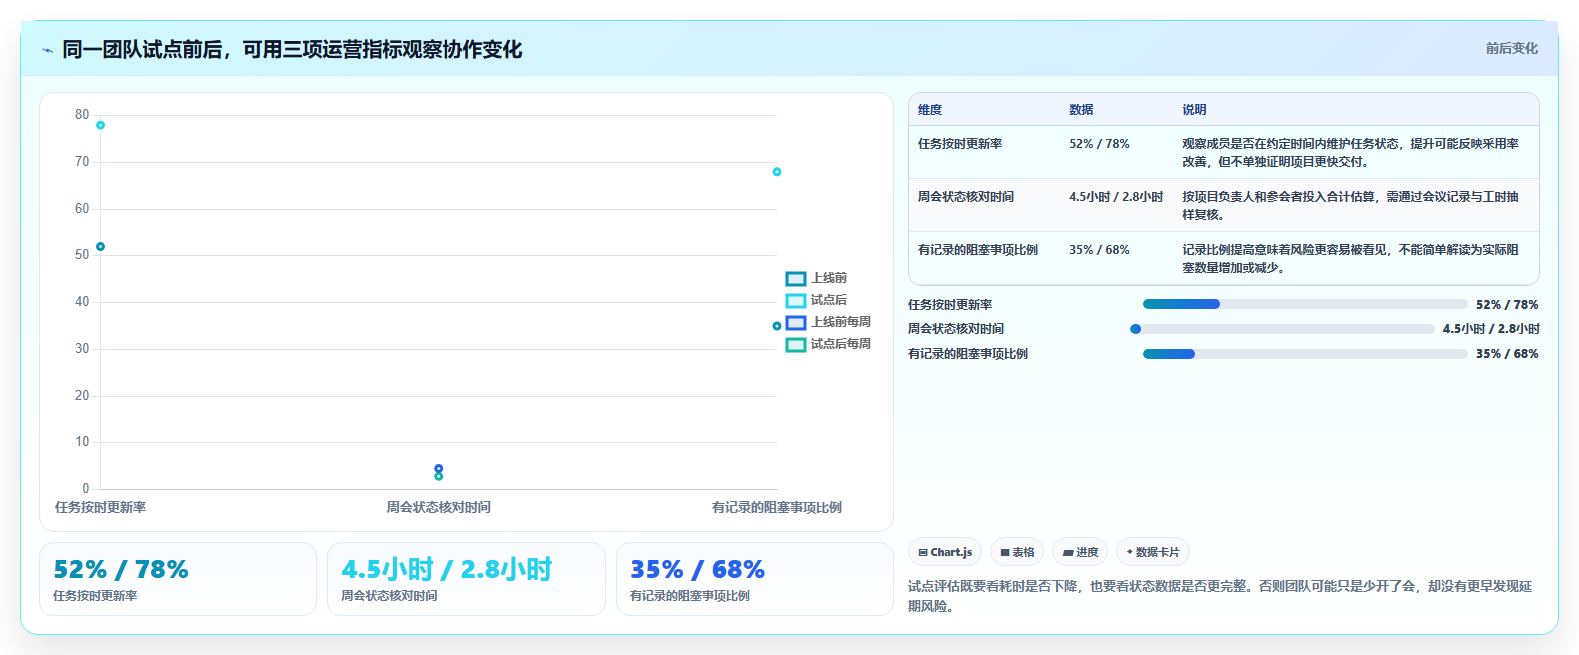The width and height of the screenshot is (1579, 655).
Task: Open the 4.5小时 / 2.8小时 stat card
Action: coord(466,579)
